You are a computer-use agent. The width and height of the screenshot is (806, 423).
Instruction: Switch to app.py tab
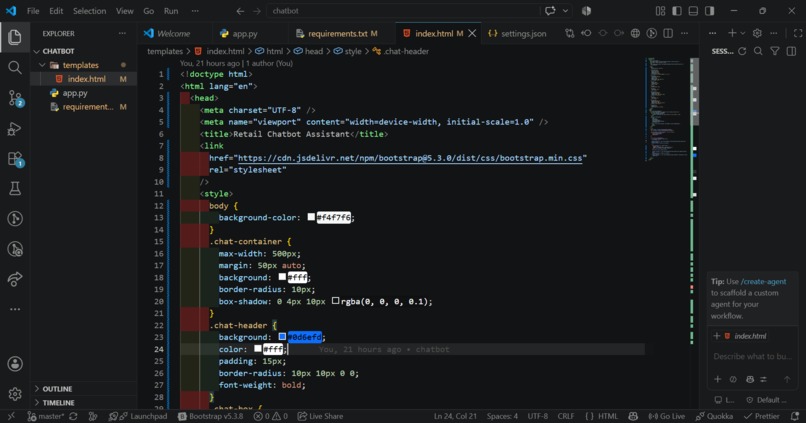(x=244, y=33)
